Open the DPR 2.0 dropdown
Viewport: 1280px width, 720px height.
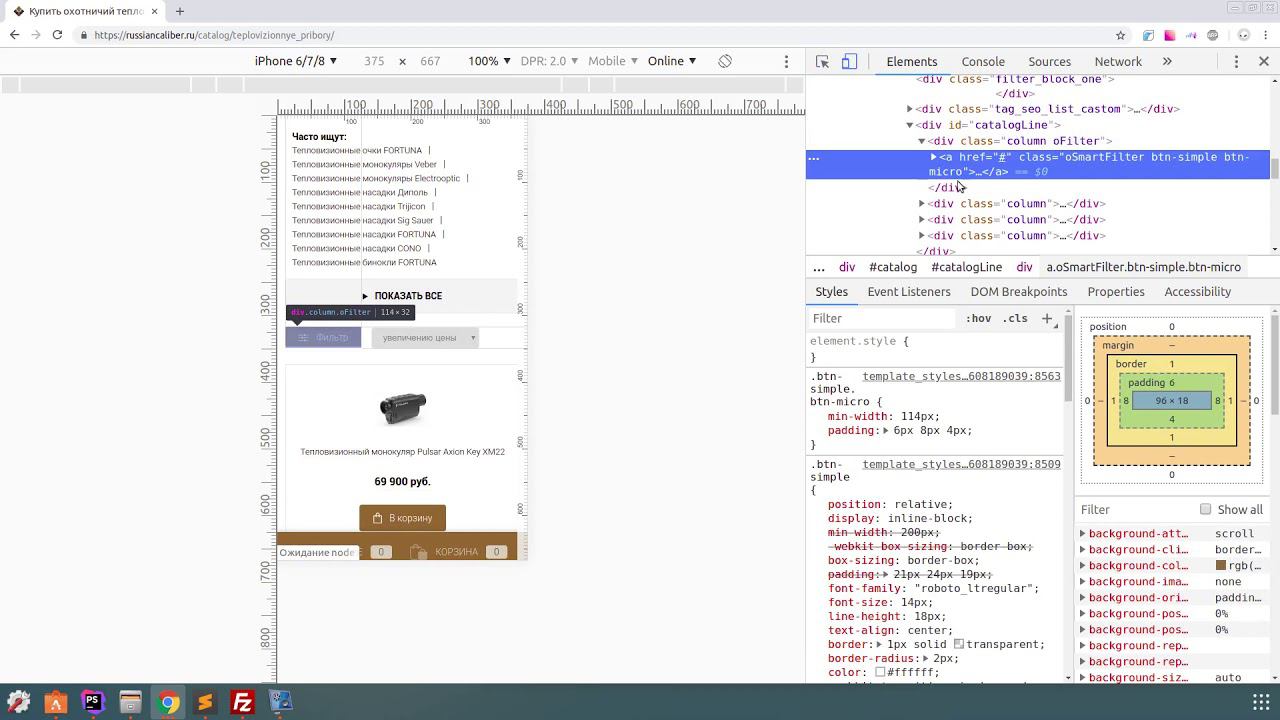549,61
